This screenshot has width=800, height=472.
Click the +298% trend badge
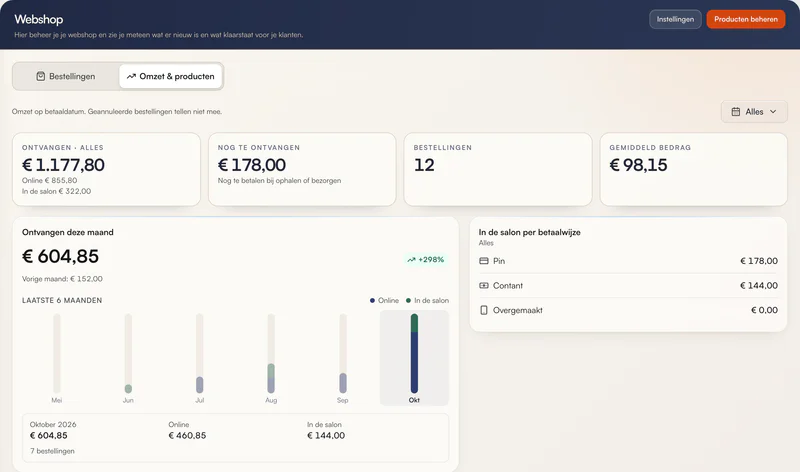pyautogui.click(x=426, y=260)
